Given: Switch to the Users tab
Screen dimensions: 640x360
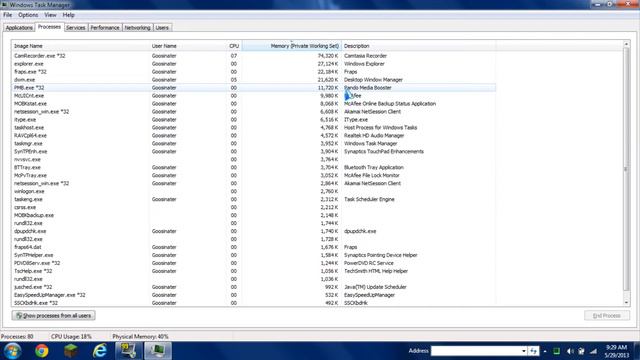Looking at the screenshot, I should [162, 28].
